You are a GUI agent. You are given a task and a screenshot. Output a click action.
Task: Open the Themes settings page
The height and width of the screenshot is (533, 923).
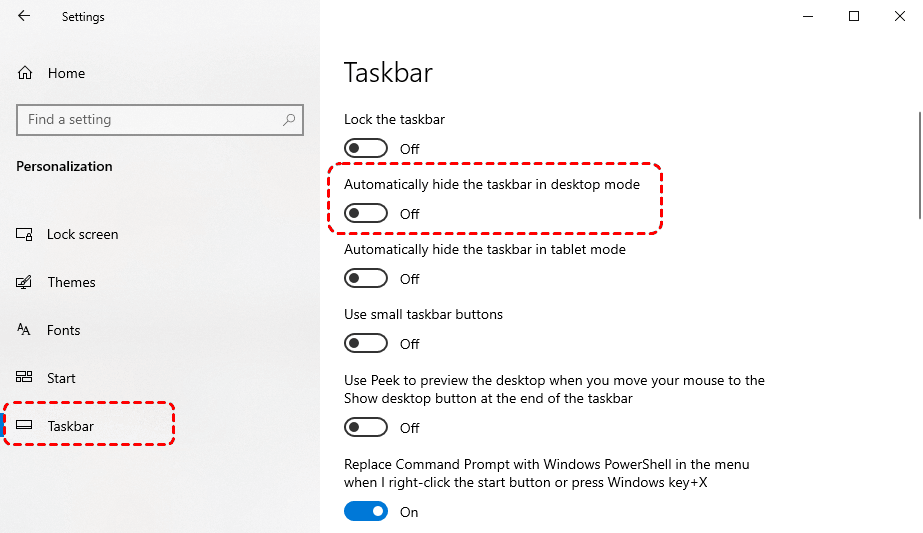pyautogui.click(x=71, y=282)
